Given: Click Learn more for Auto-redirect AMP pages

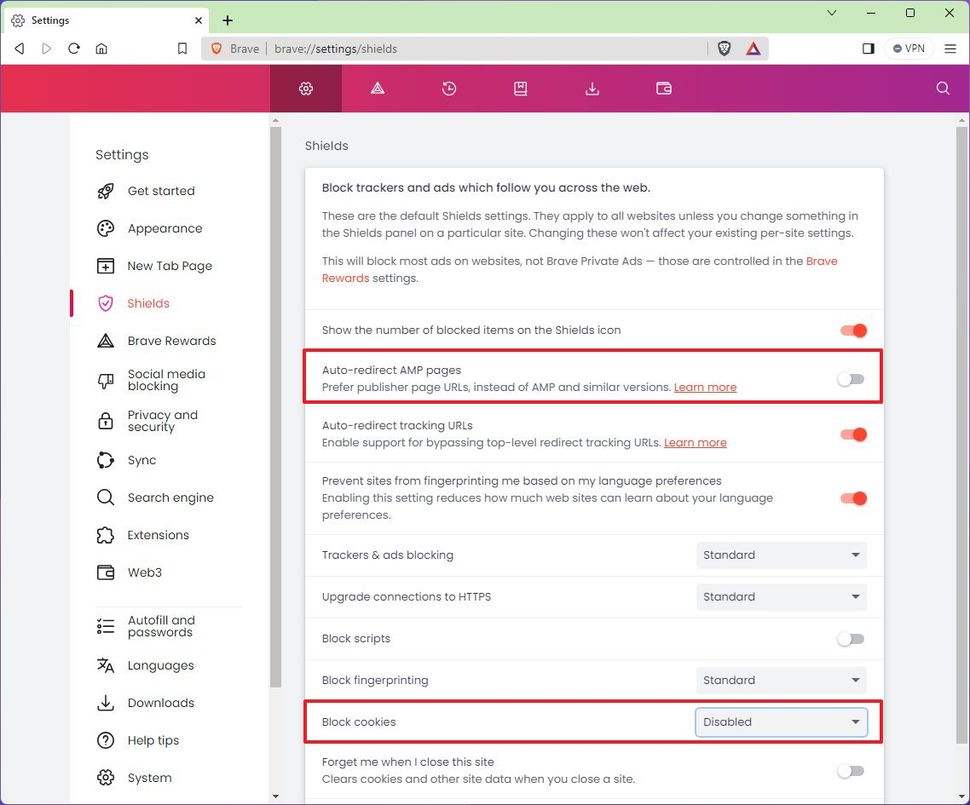Looking at the screenshot, I should coord(705,386).
